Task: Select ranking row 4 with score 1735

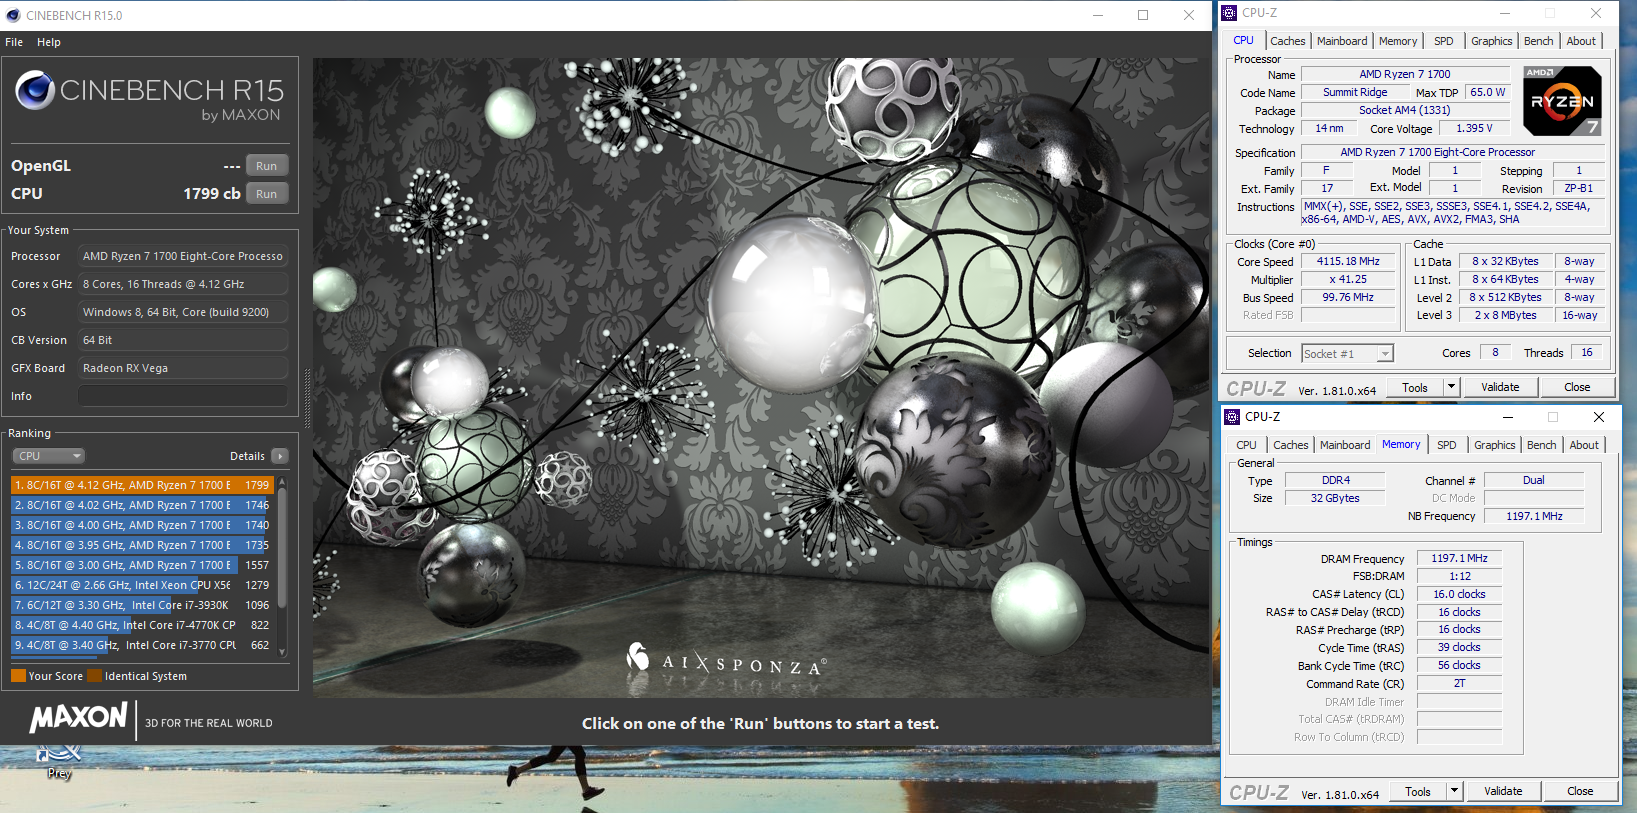Action: point(142,545)
